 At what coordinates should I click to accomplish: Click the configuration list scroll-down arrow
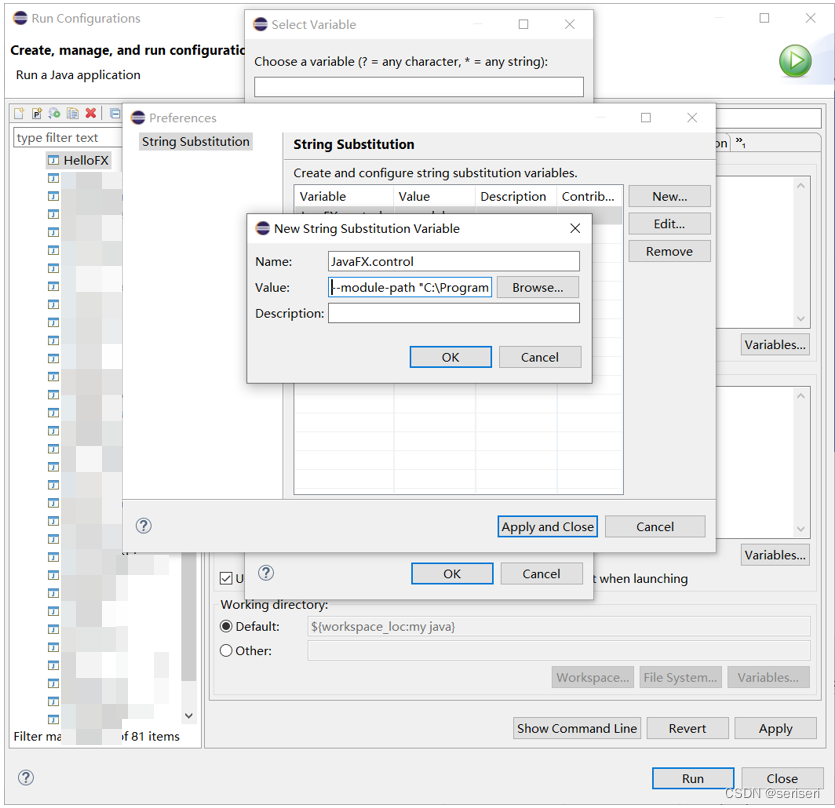pos(189,715)
